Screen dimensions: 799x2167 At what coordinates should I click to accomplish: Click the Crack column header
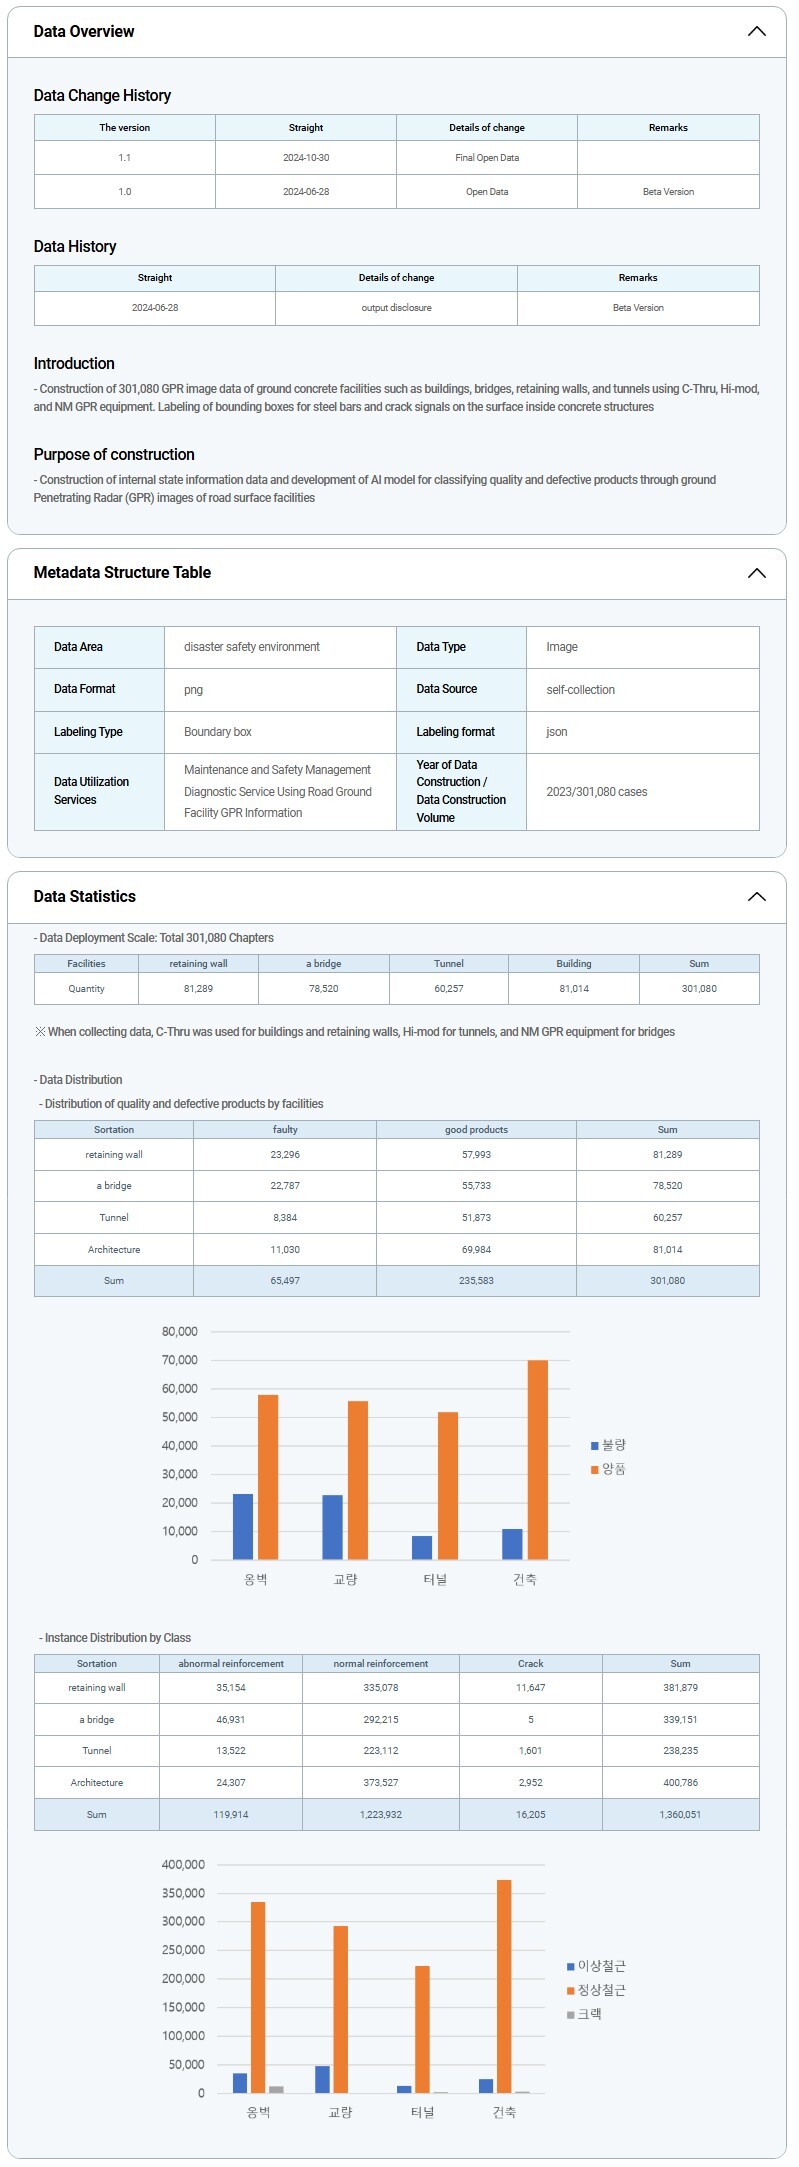click(530, 1664)
